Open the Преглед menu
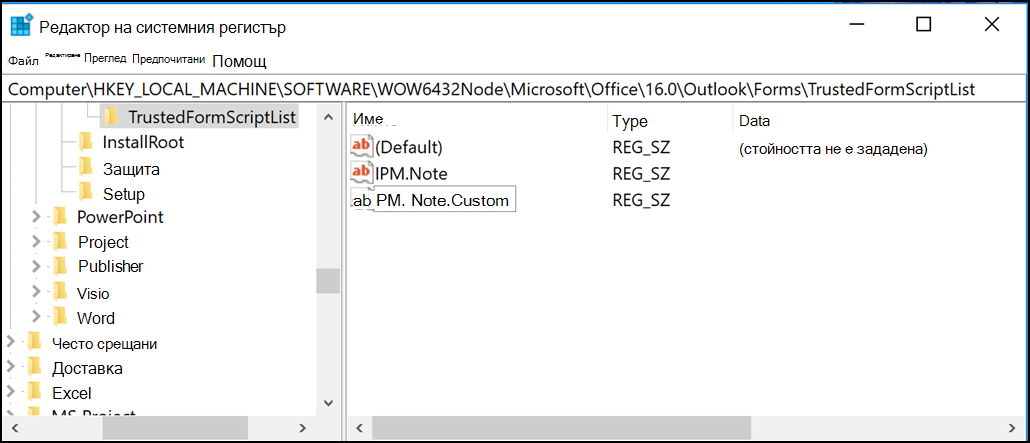Viewport: 1030px width, 443px height. 105,58
